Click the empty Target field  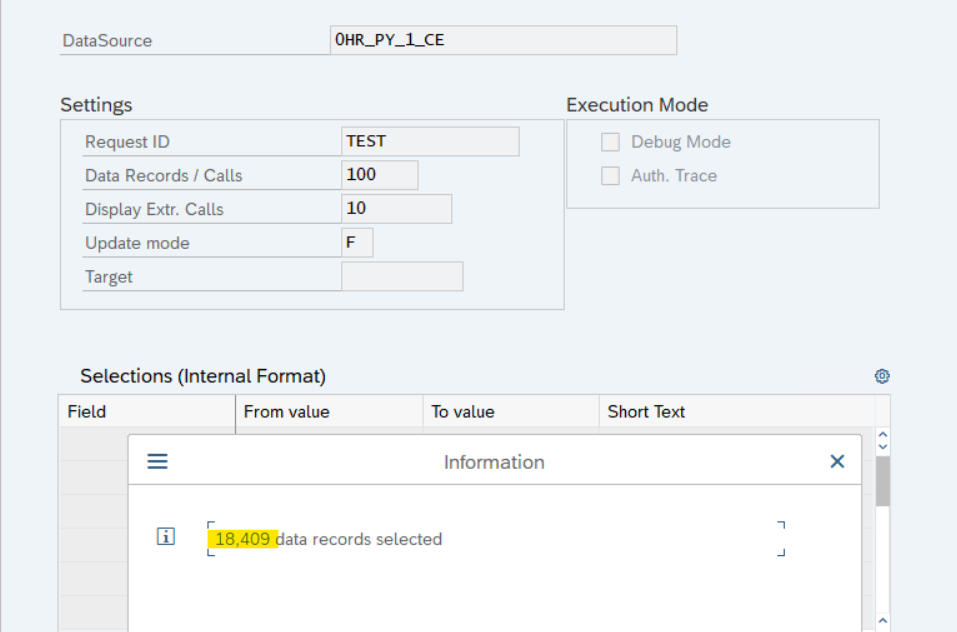pos(402,276)
